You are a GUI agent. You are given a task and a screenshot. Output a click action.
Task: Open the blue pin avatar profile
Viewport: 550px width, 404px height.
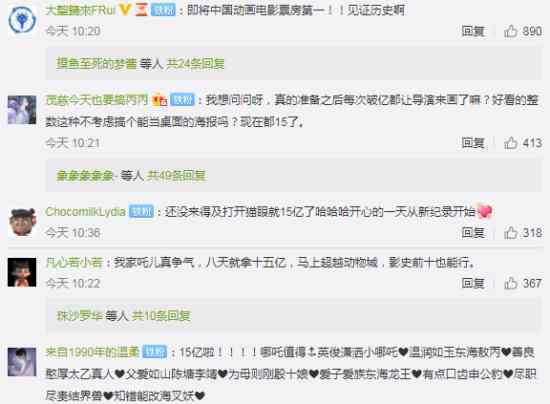pyautogui.click(x=22, y=21)
